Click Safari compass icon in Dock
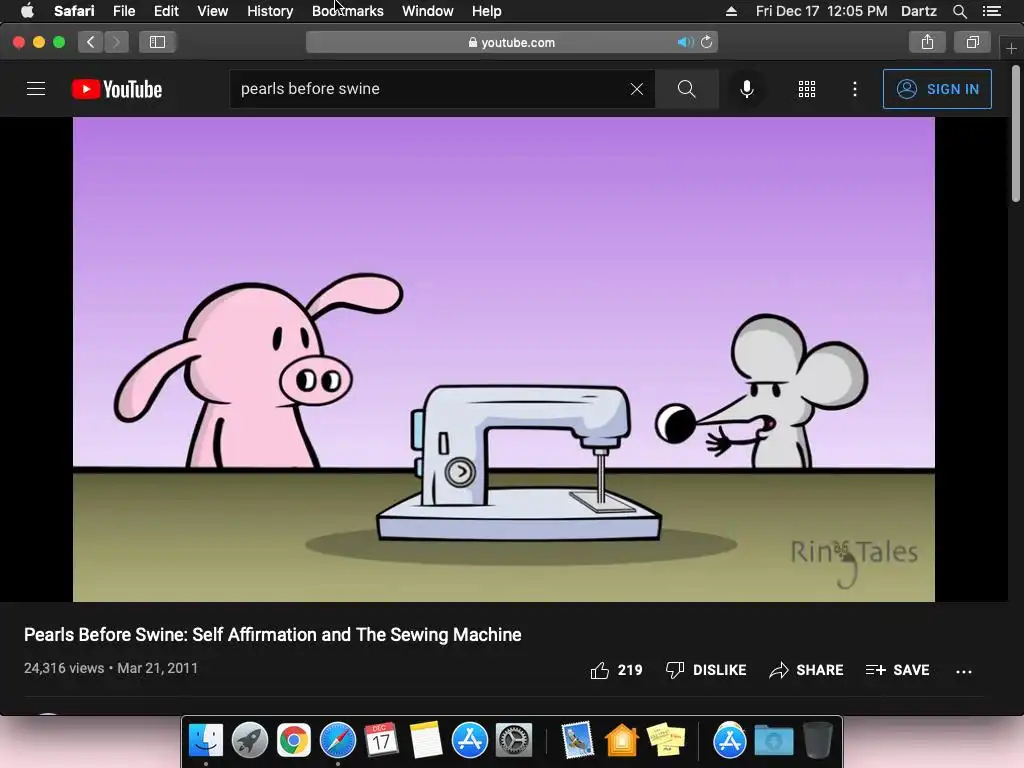 coord(338,741)
